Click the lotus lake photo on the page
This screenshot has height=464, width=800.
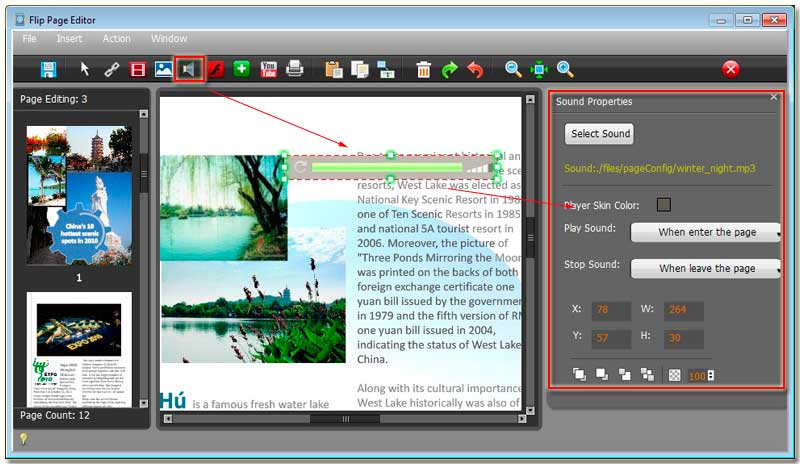(x=253, y=312)
